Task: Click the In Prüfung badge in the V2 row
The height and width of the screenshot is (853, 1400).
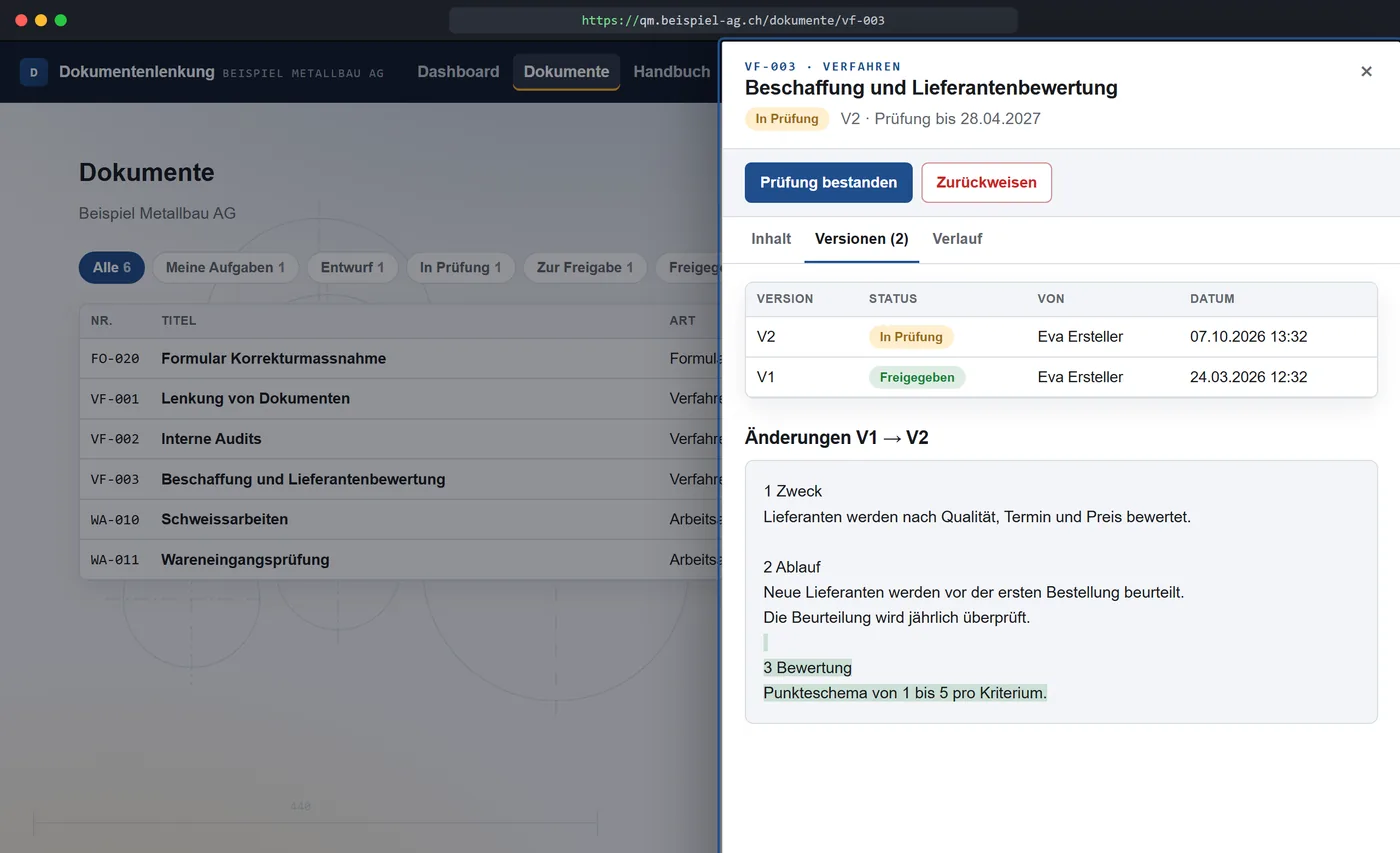Action: click(911, 337)
